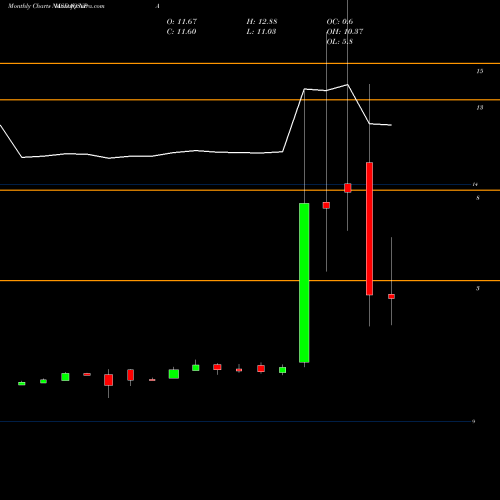500x500 pixels.
Task: Select the last small red candle at the chart's right end
Action: click(x=391, y=296)
